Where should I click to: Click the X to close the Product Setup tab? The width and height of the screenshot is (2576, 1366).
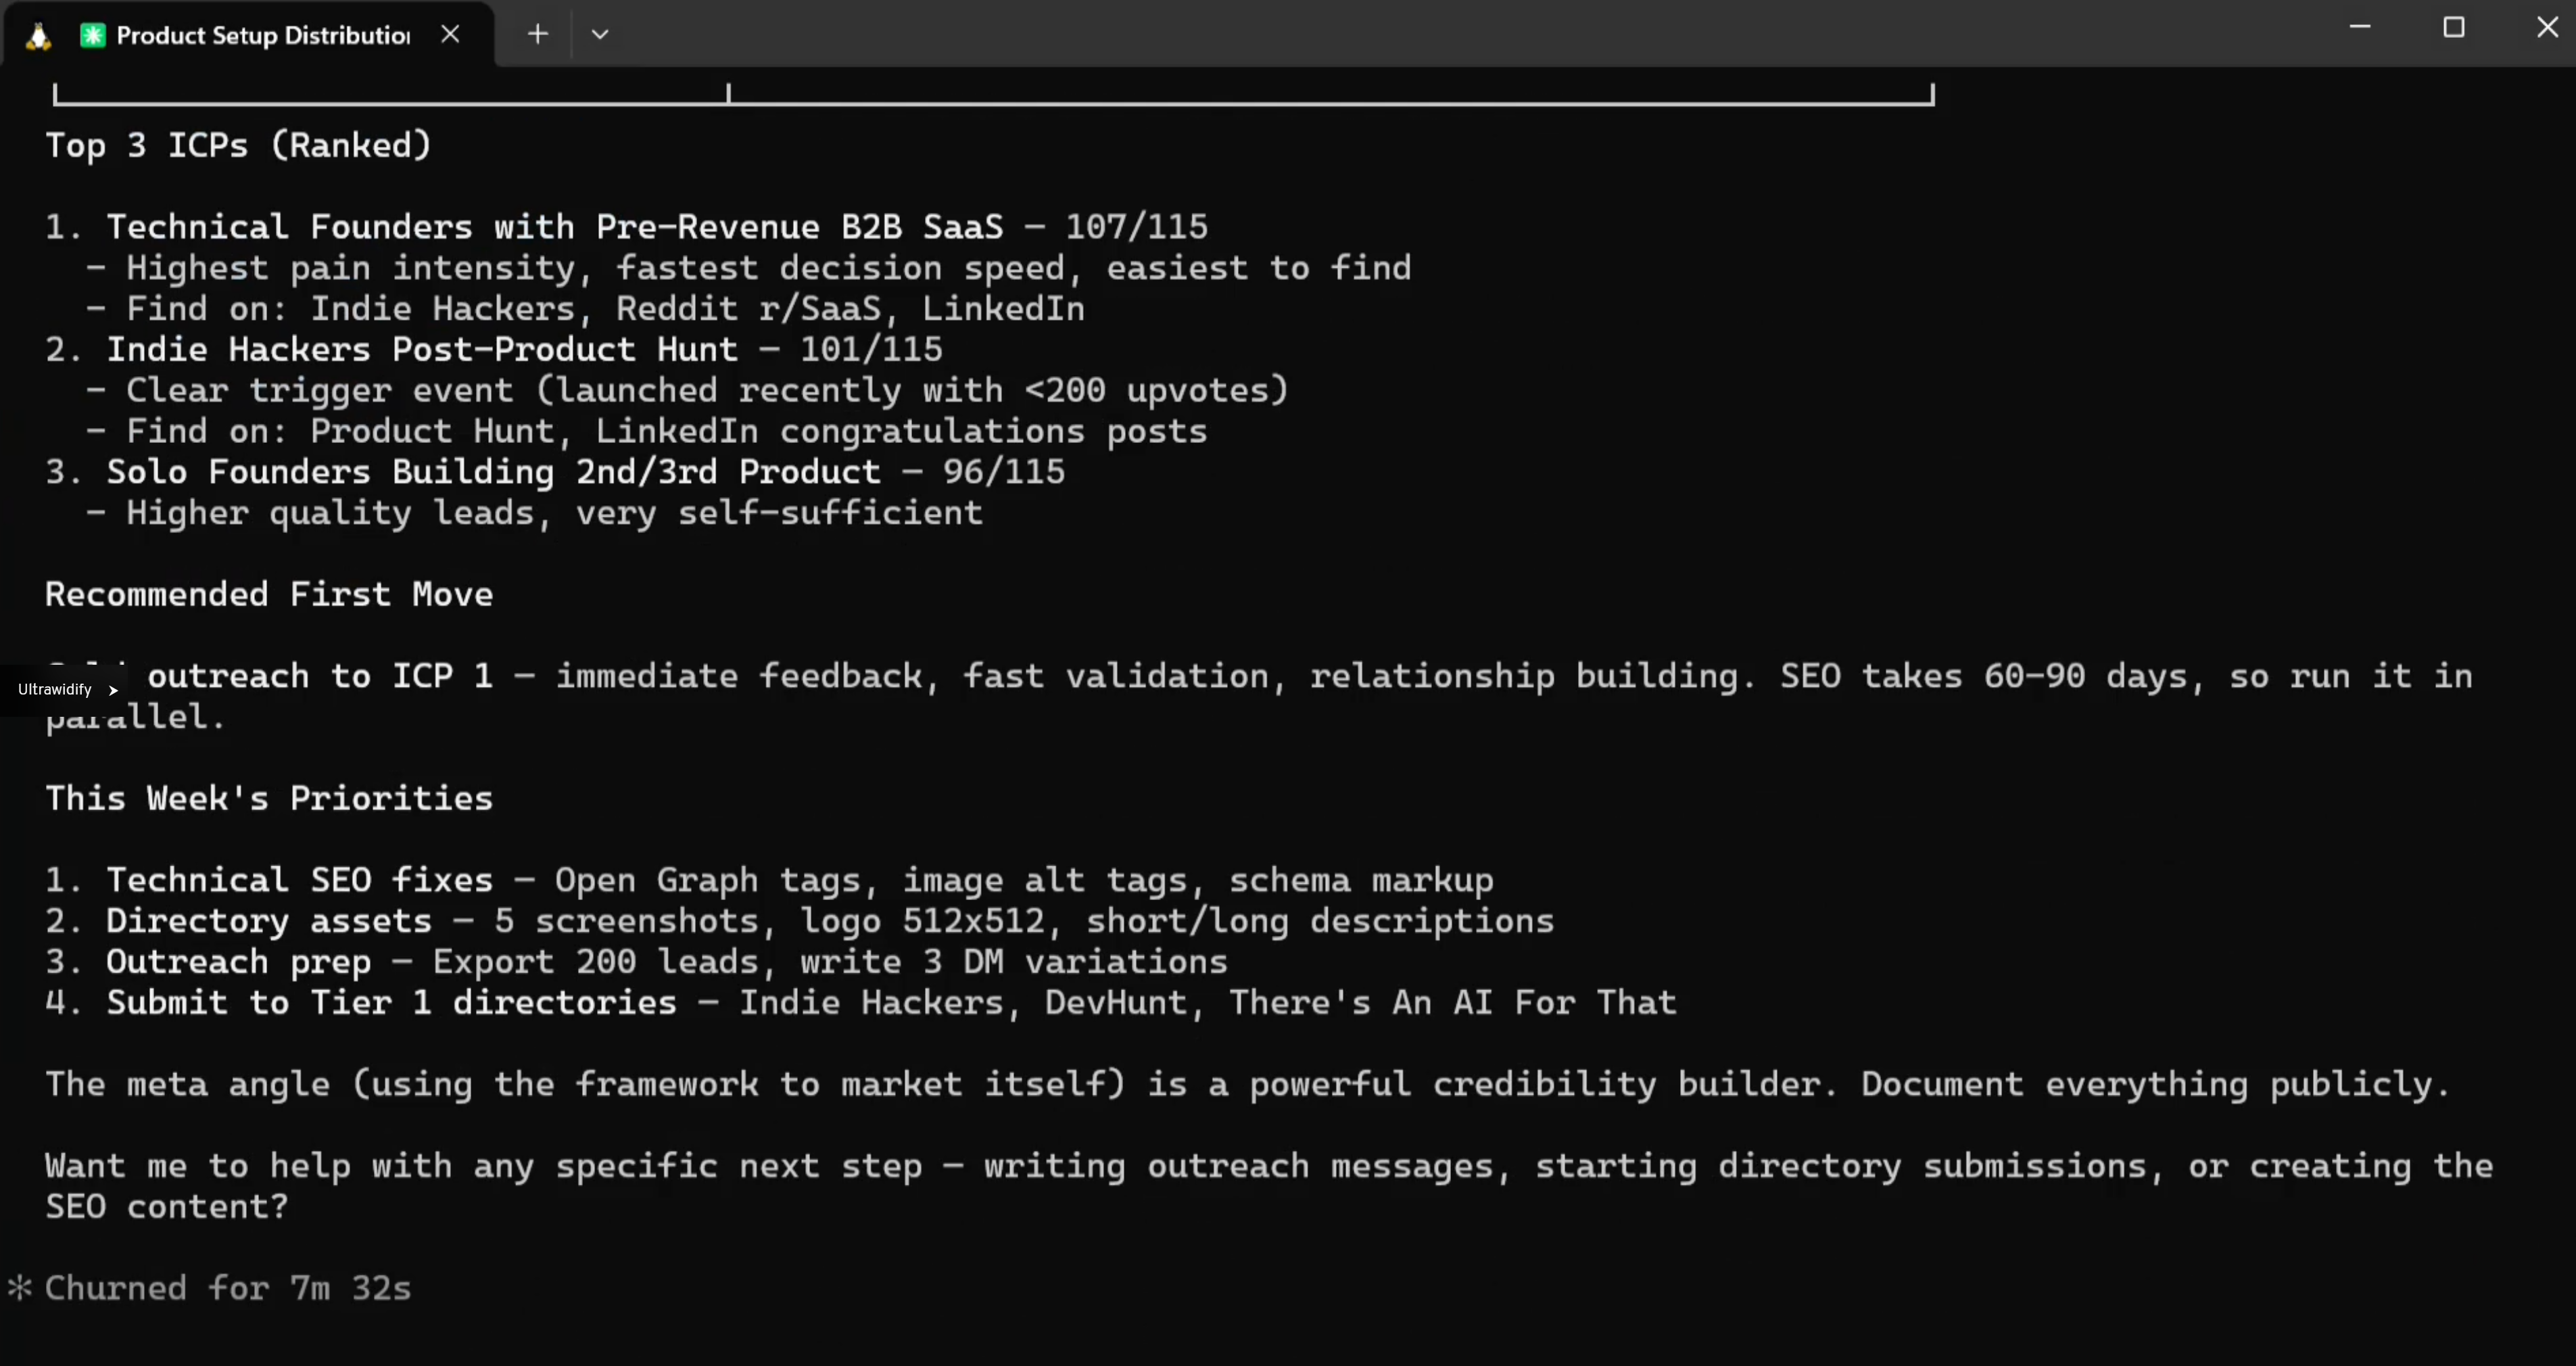coord(449,33)
